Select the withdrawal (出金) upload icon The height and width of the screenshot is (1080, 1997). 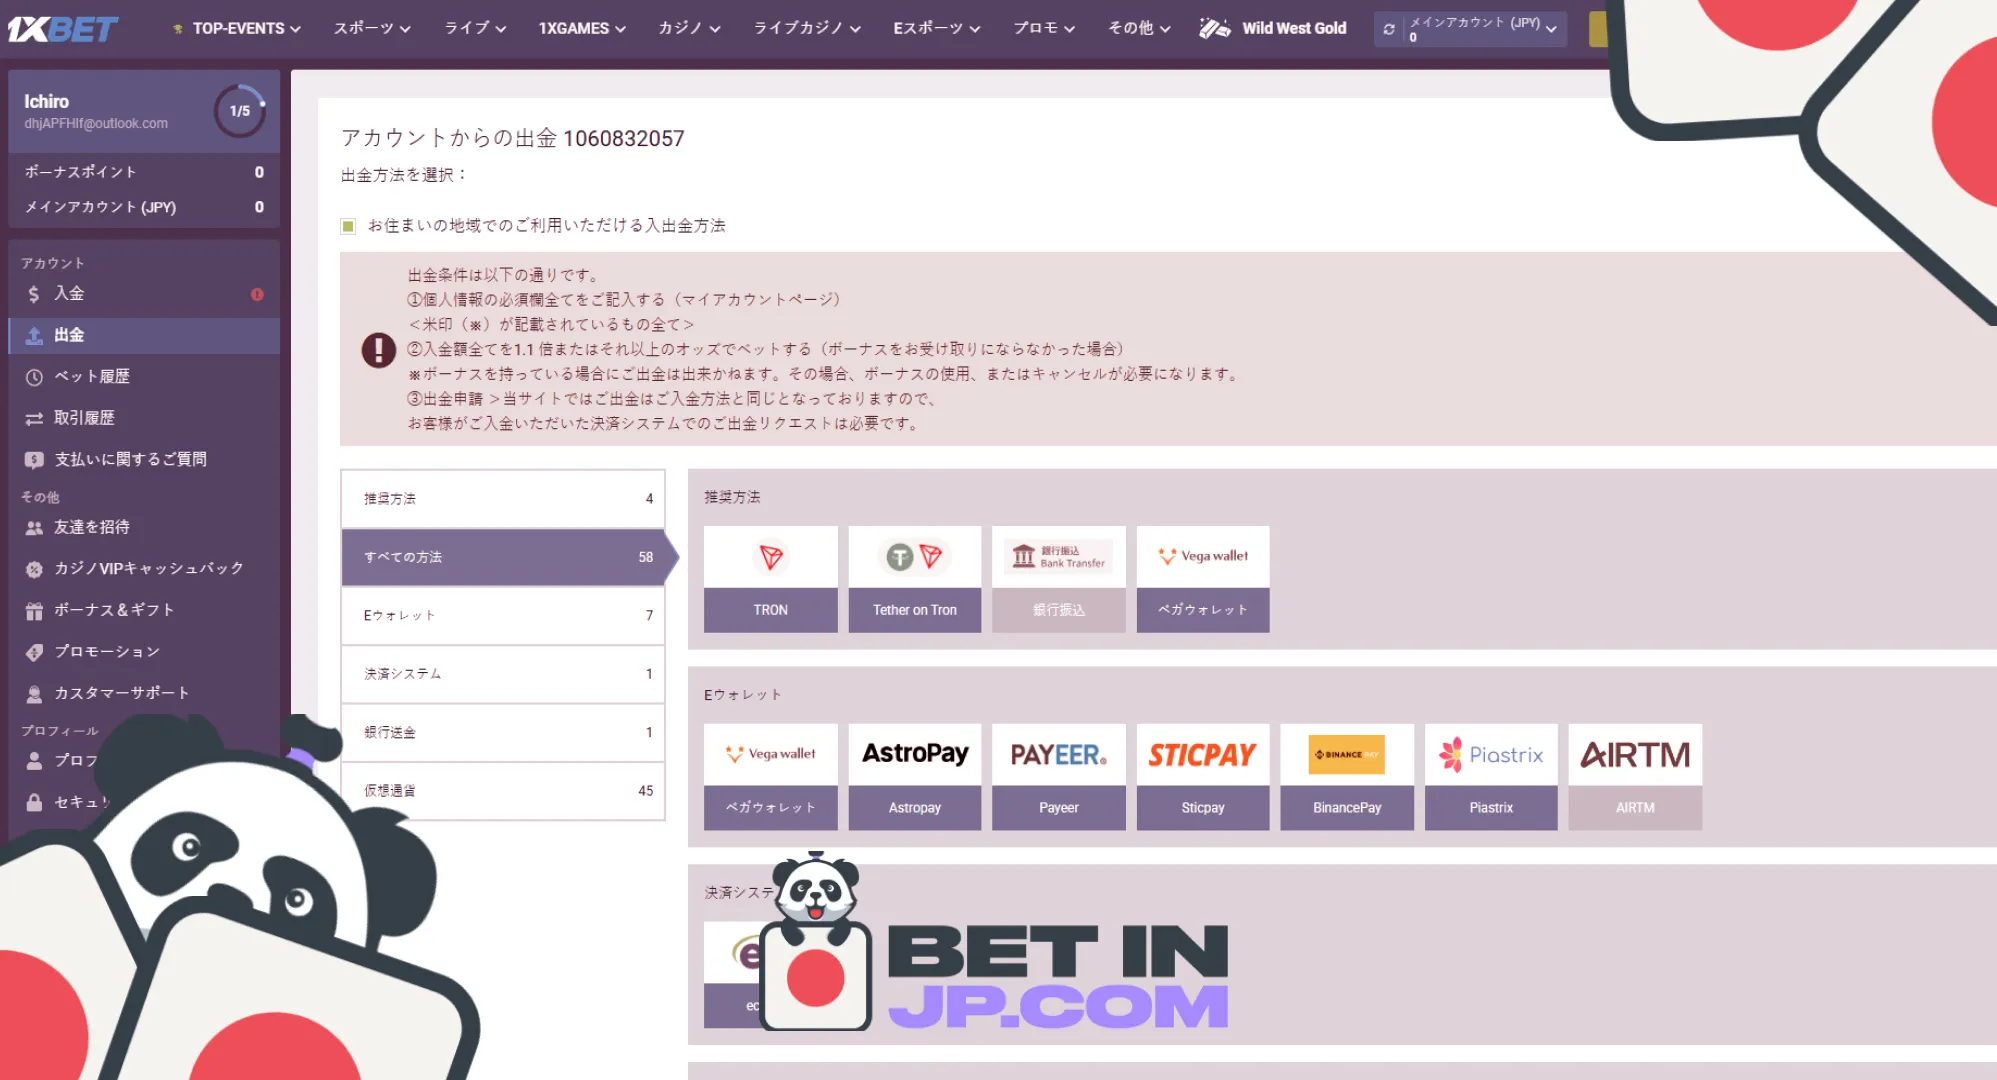tap(34, 336)
